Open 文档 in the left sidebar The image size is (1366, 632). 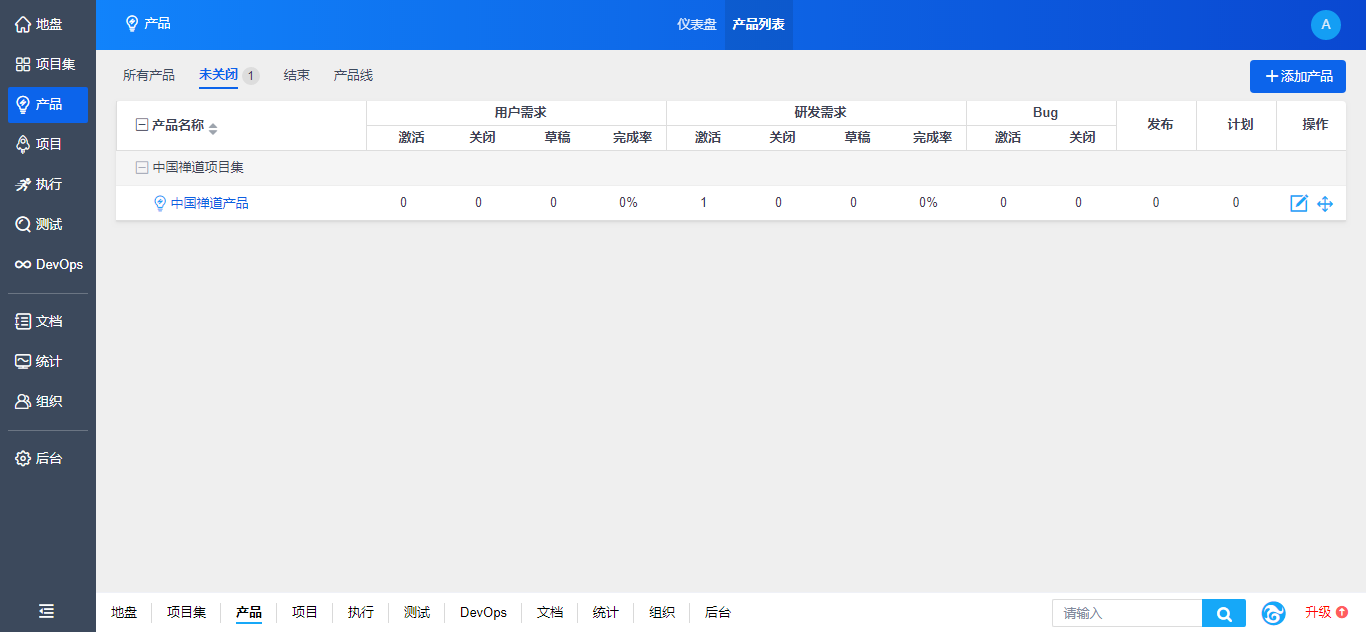[47, 321]
